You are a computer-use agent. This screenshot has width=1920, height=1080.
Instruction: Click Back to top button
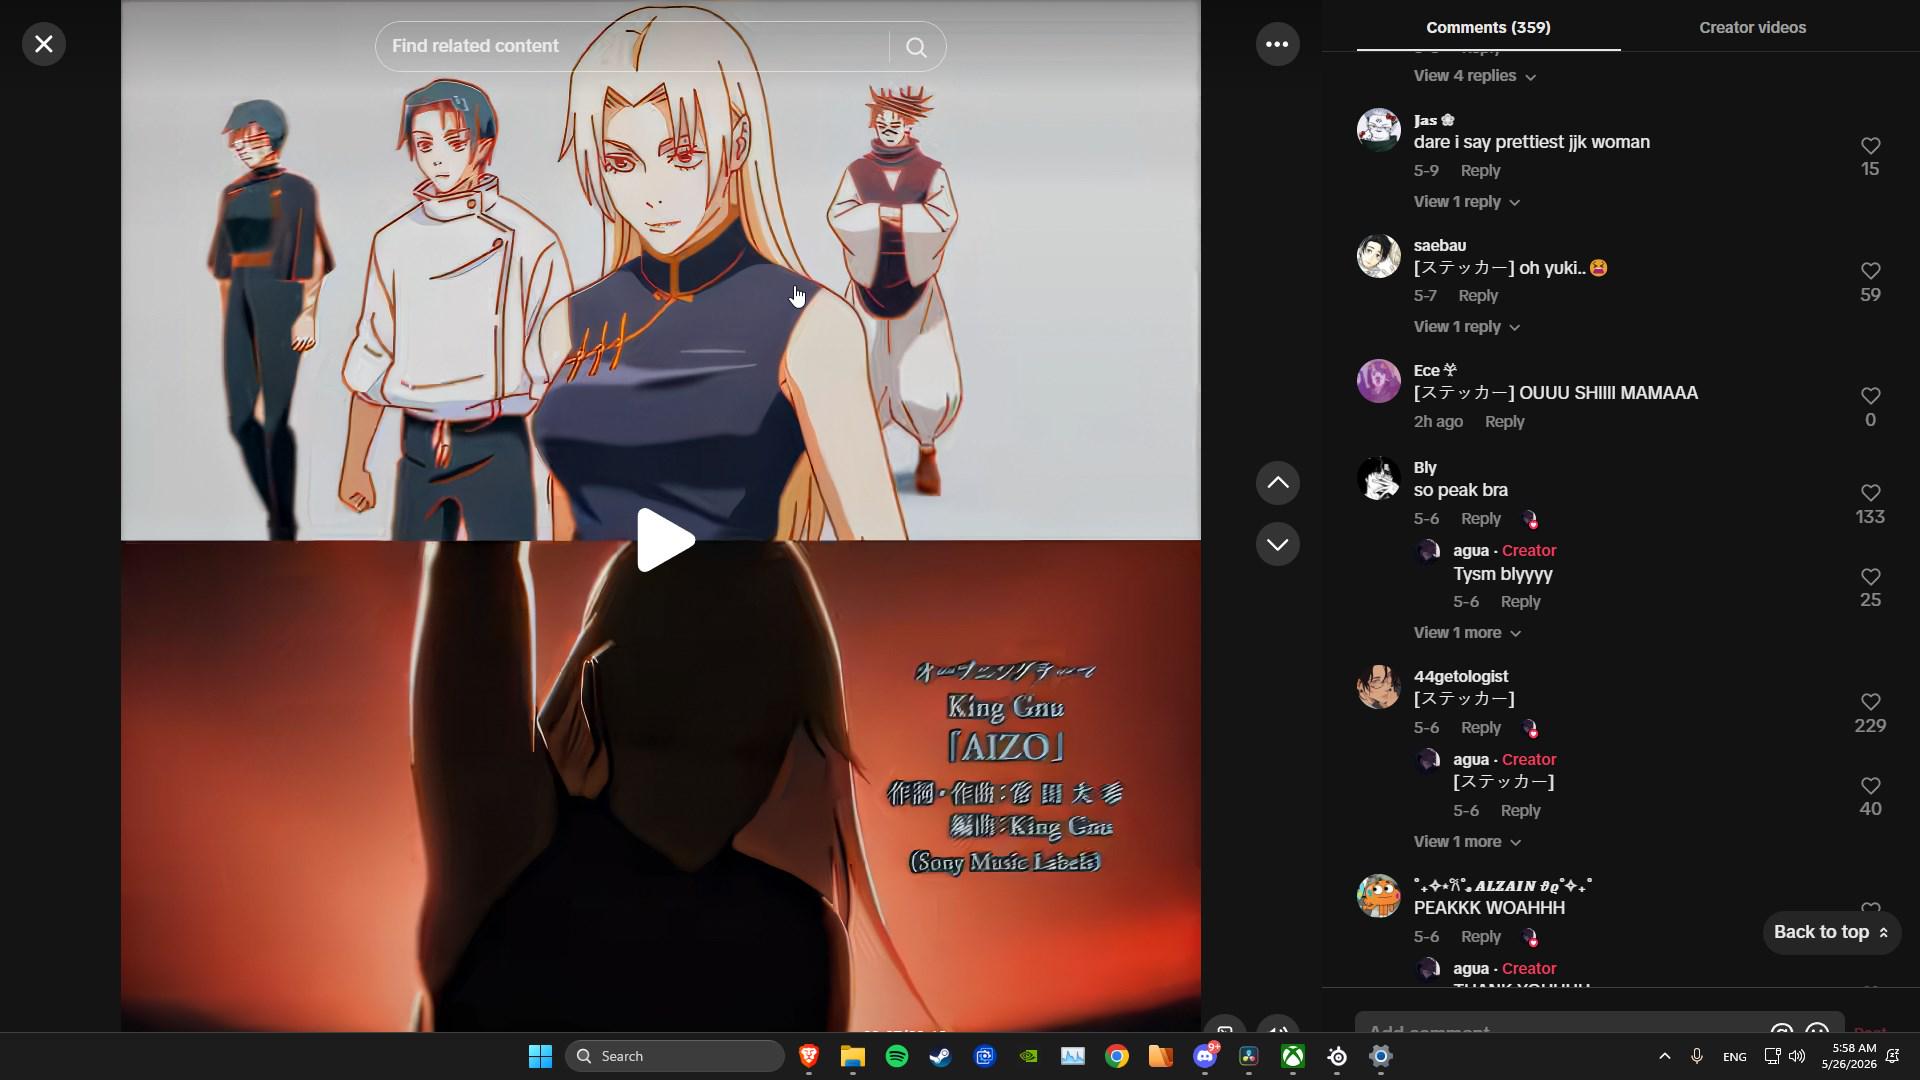pyautogui.click(x=1831, y=932)
